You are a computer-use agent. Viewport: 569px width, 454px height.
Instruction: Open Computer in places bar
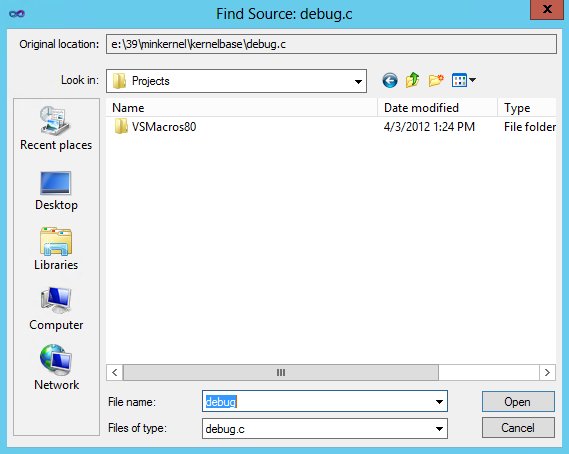(x=56, y=309)
